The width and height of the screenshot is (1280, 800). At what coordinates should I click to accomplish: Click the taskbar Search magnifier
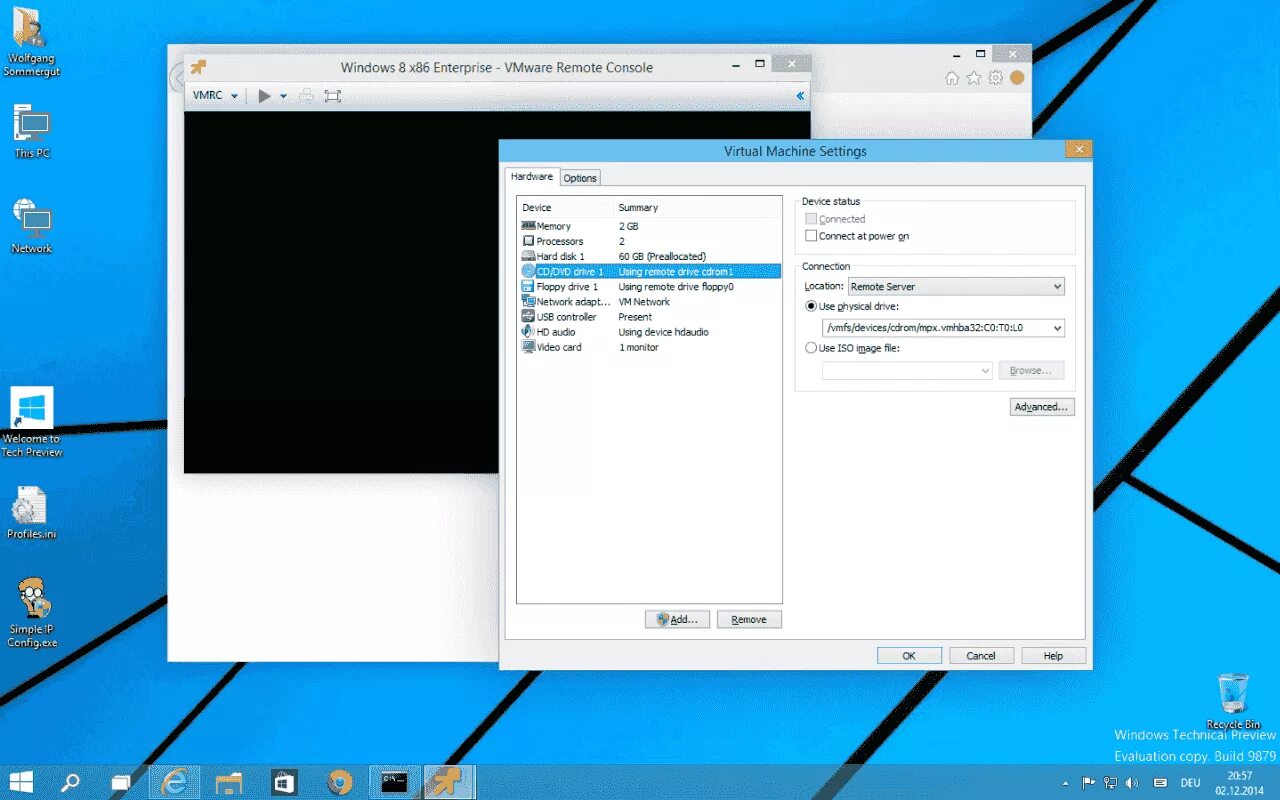coord(70,782)
